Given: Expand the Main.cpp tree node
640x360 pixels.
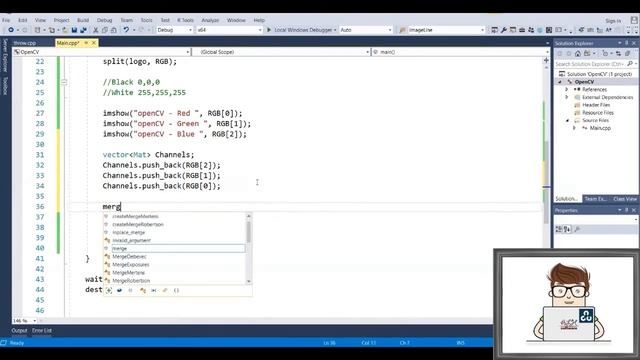Looking at the screenshot, I should coord(574,128).
